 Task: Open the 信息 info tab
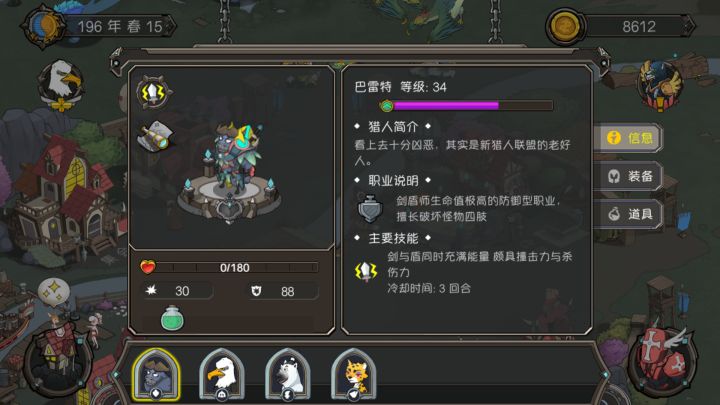(x=629, y=138)
